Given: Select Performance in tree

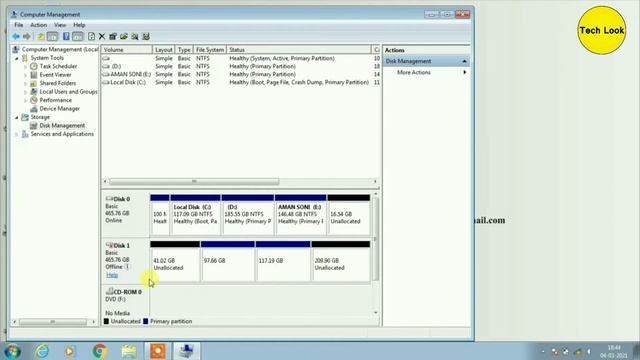Looking at the screenshot, I should click(x=56, y=100).
